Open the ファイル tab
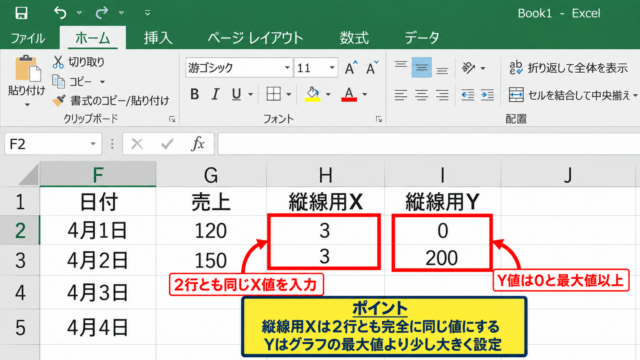This screenshot has width=640, height=360. click(x=27, y=38)
